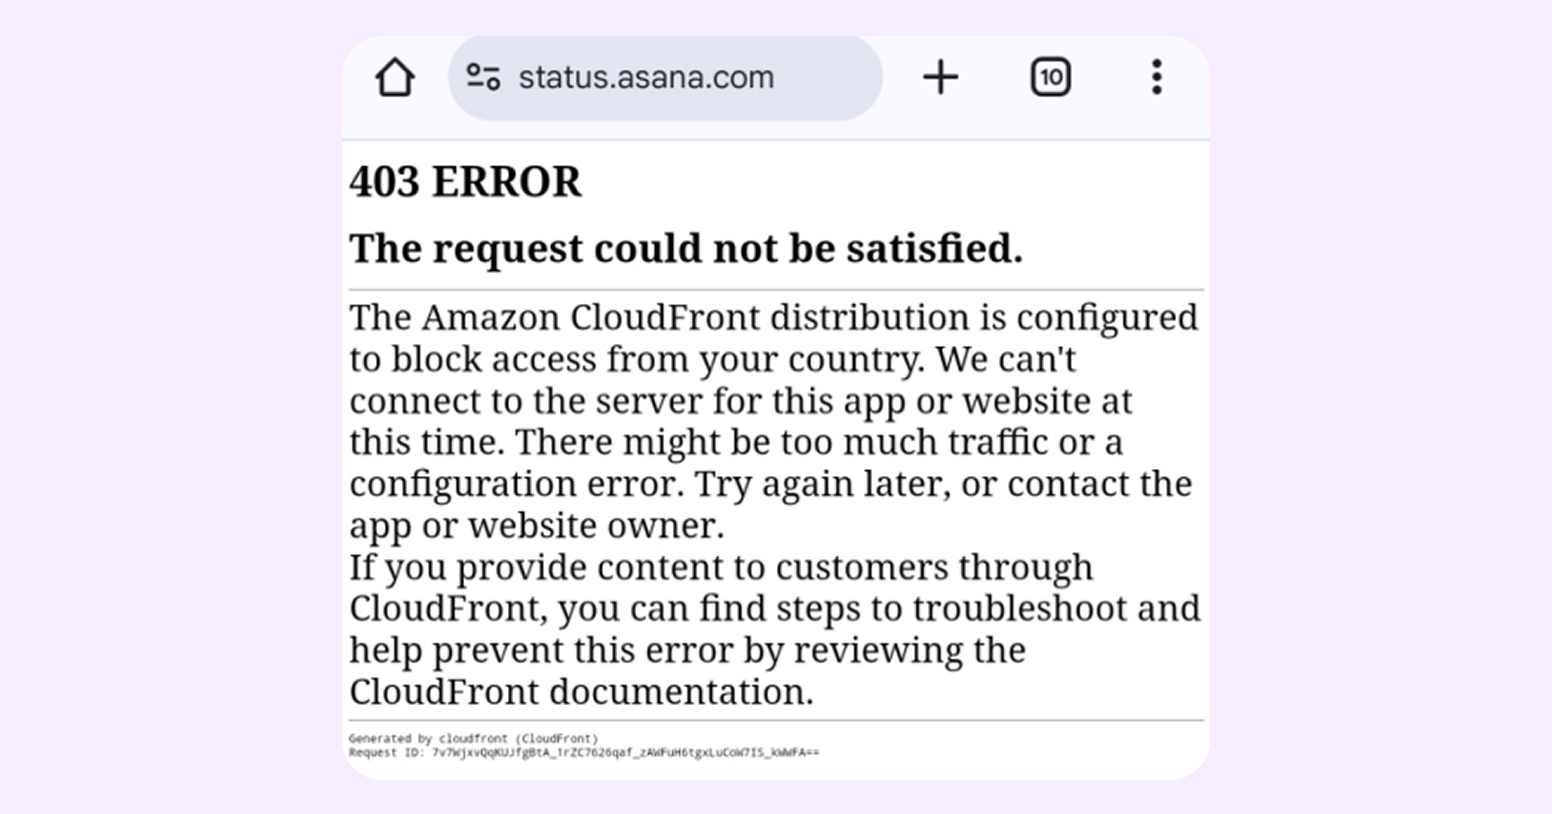Open the three-dot browser menu
Image resolution: width=1552 pixels, height=814 pixels.
(1157, 77)
